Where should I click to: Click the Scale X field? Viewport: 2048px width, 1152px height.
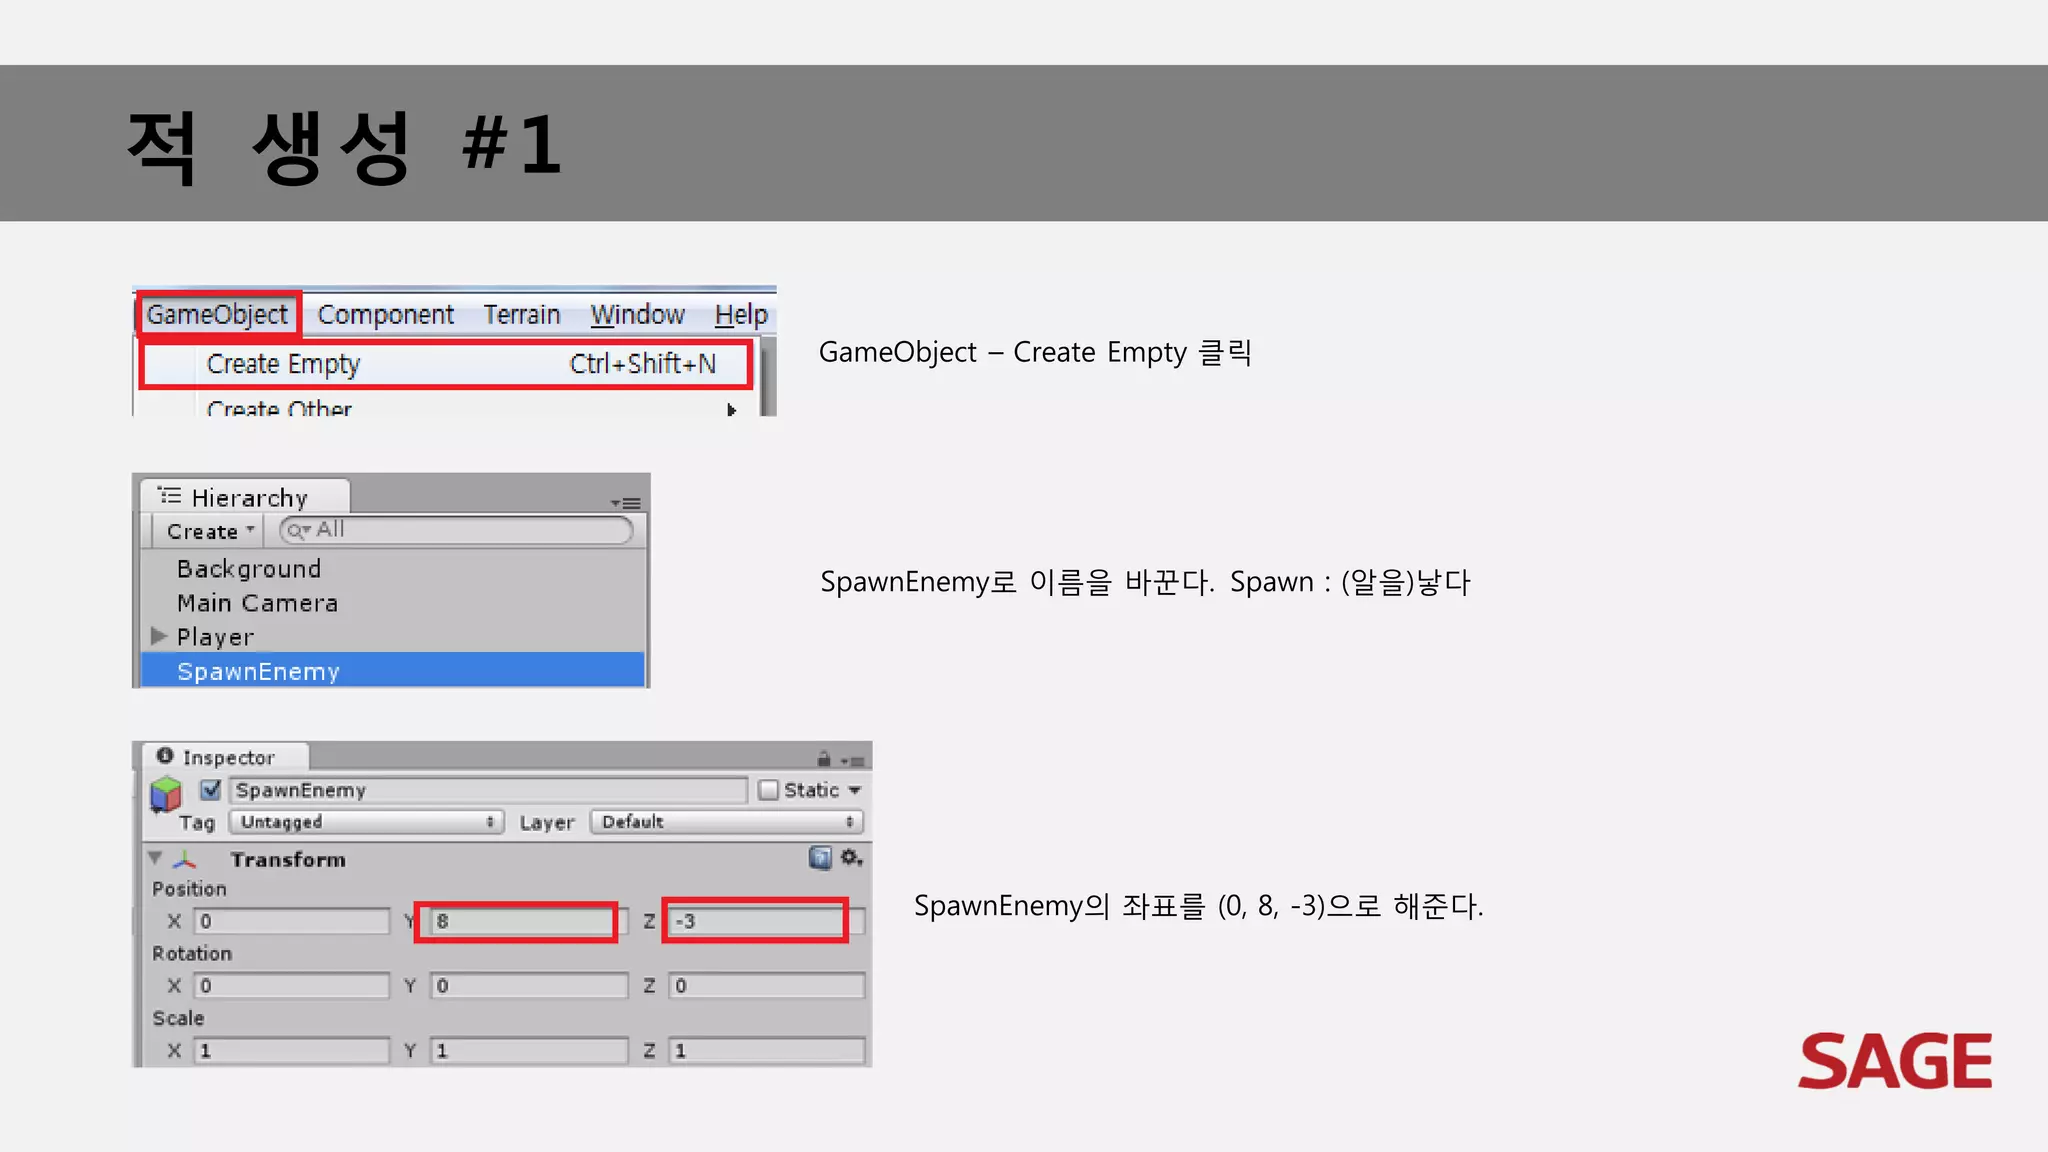(292, 1051)
